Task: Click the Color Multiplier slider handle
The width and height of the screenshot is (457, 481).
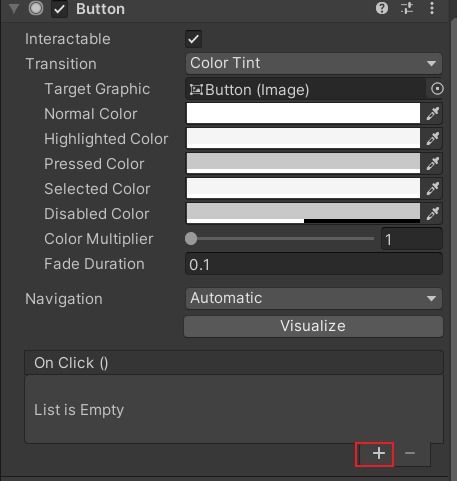Action: pyautogui.click(x=191, y=239)
